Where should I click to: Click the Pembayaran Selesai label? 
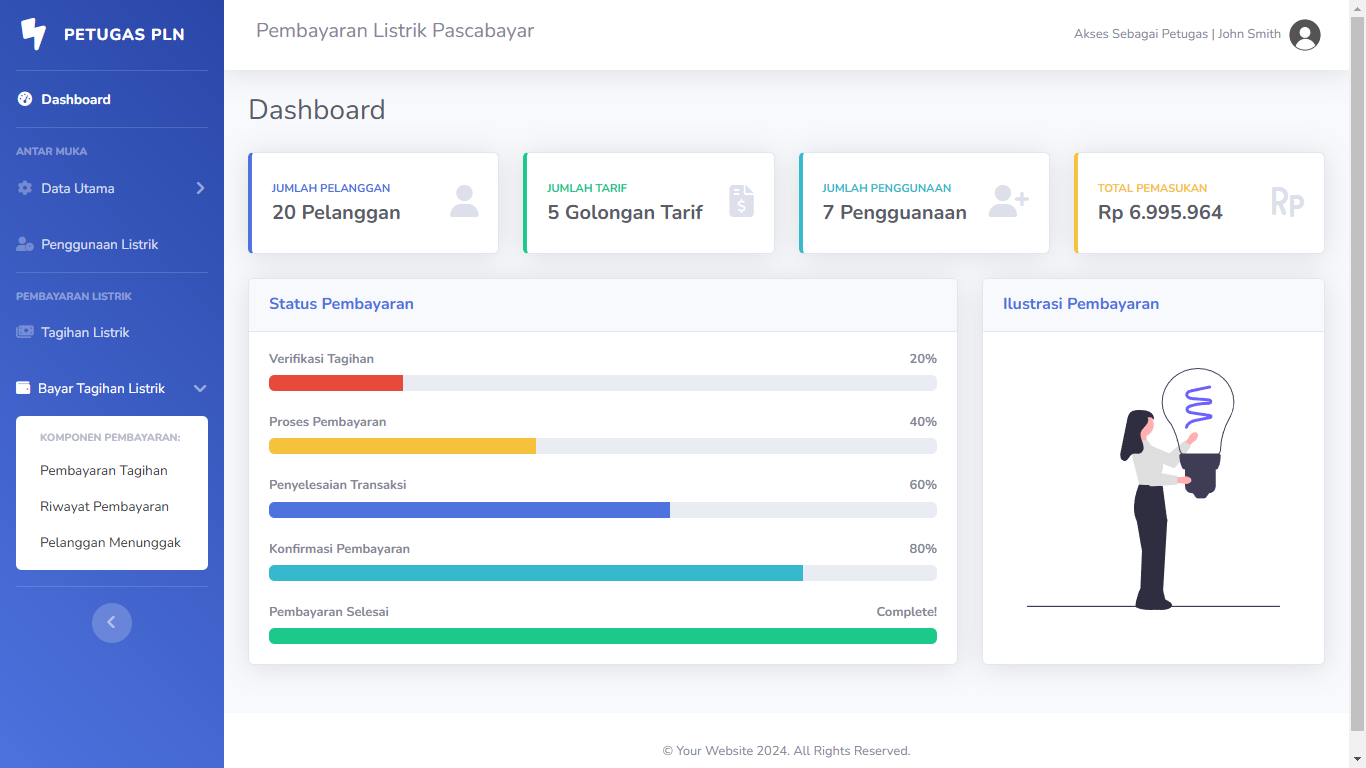point(329,612)
